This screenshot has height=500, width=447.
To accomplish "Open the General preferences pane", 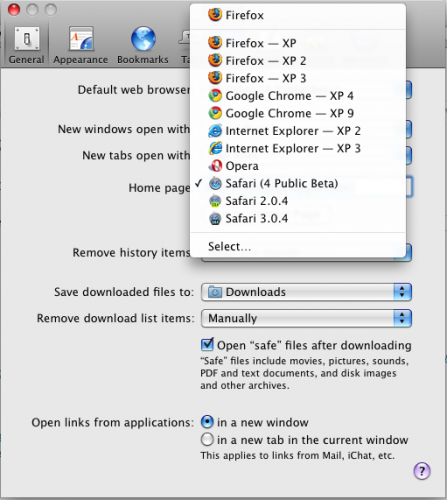I will tap(26, 45).
